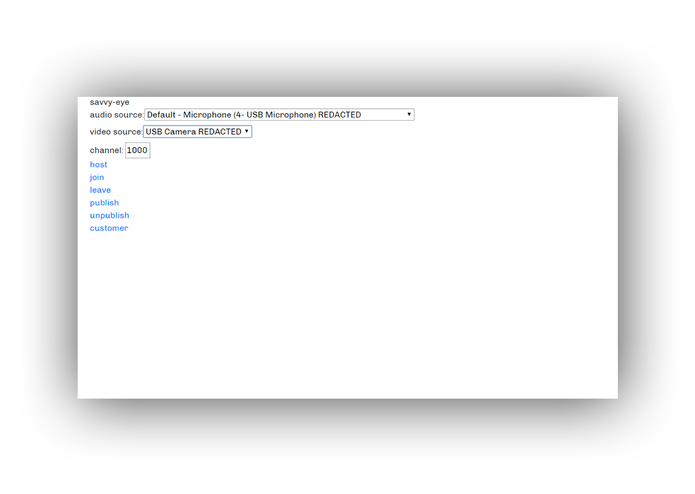The image size is (695, 494).
Task: Click the 'video source:' label
Action: pyautogui.click(x=116, y=132)
